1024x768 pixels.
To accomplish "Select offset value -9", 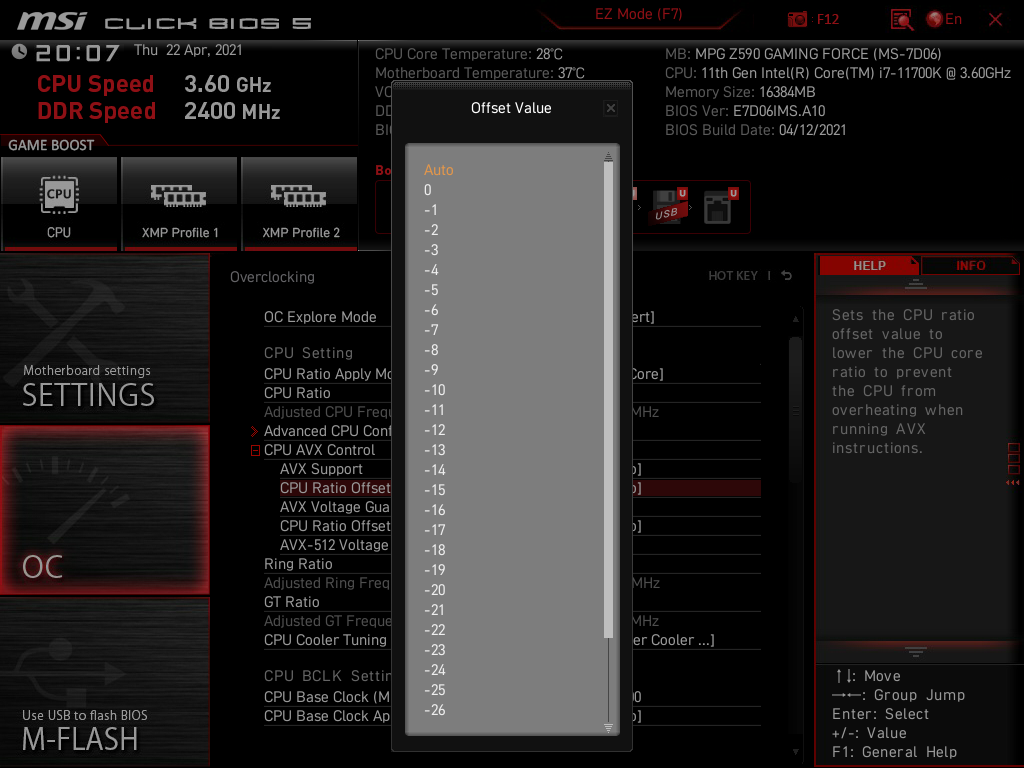I will coord(431,370).
